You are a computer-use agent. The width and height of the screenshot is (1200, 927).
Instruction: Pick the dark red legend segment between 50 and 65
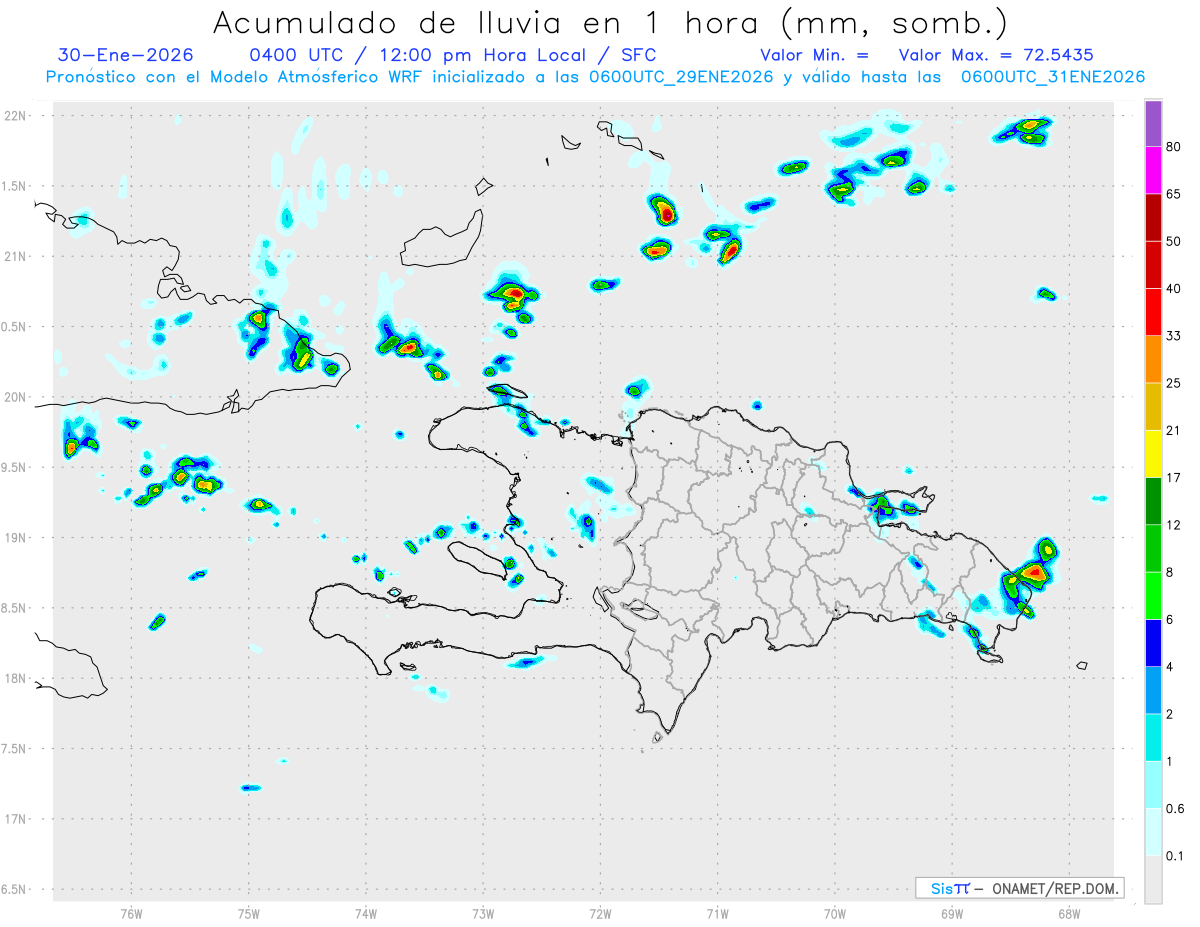point(1153,217)
